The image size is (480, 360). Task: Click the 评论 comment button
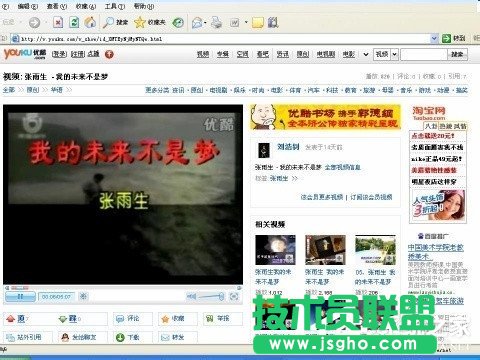[133, 319]
